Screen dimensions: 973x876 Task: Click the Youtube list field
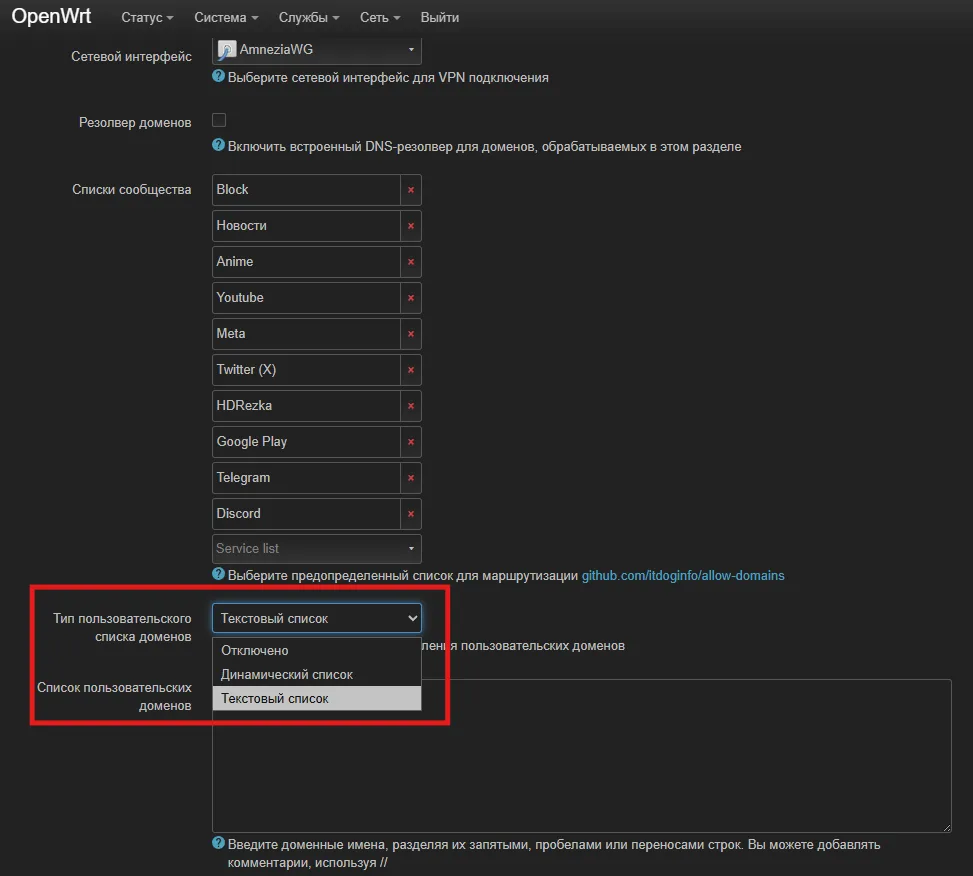306,298
